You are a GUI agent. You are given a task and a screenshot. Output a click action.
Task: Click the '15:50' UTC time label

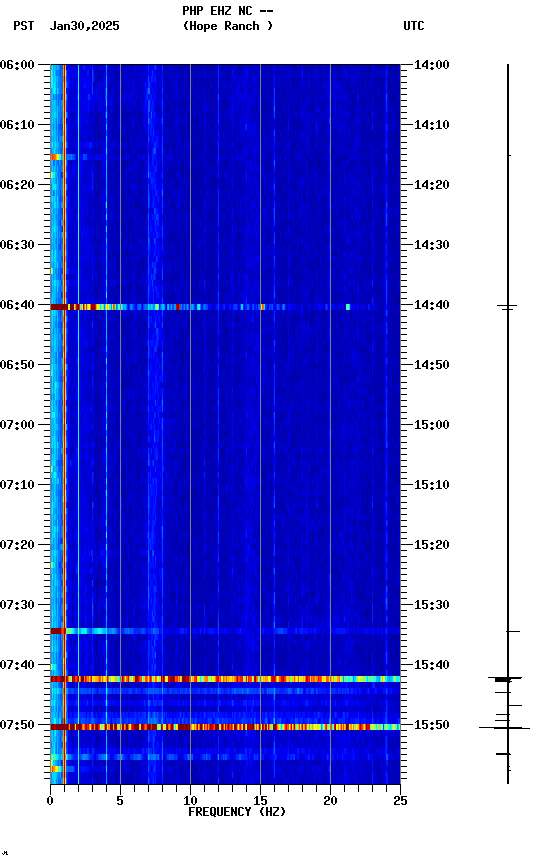click(432, 725)
